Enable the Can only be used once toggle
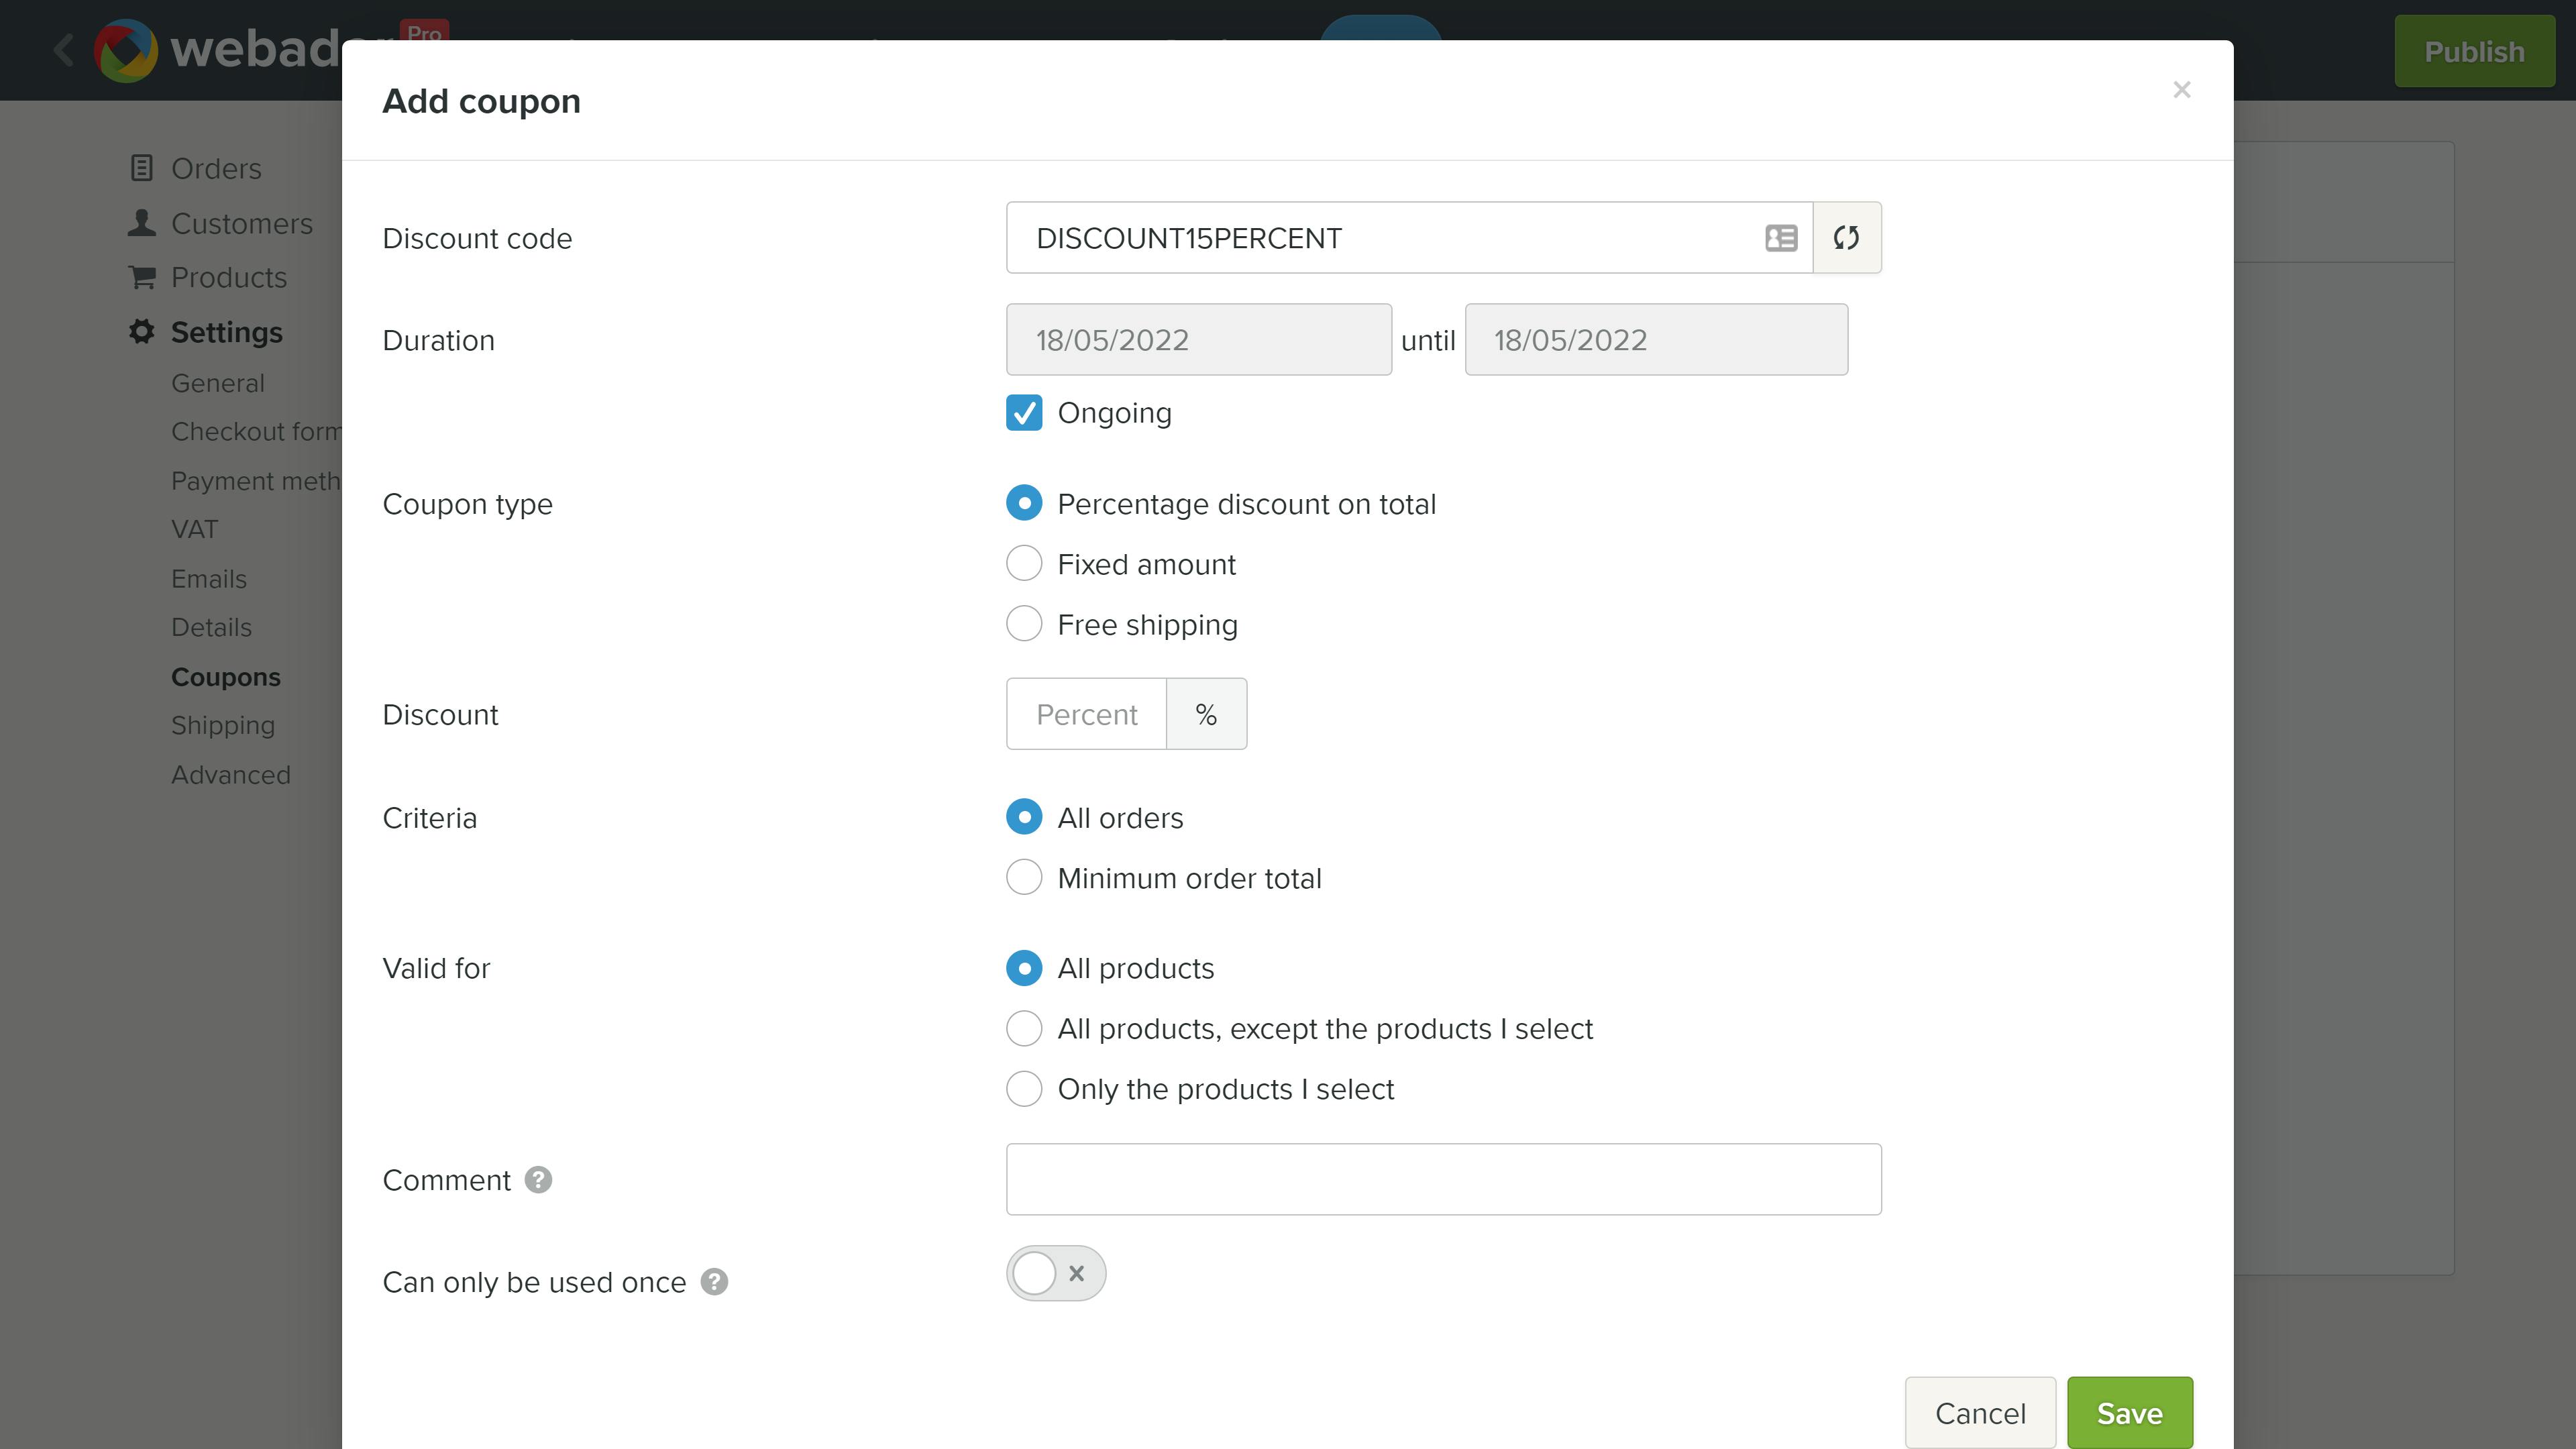 1056,1273
